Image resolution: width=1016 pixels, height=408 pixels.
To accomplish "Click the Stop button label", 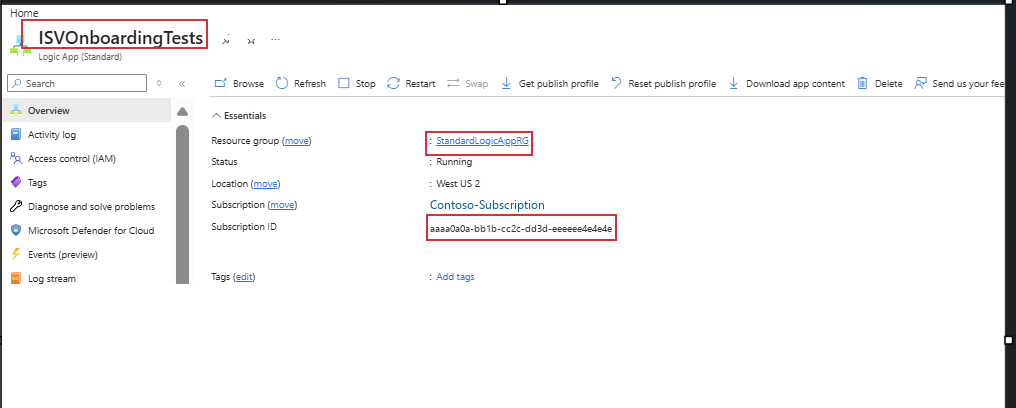I will click(365, 84).
